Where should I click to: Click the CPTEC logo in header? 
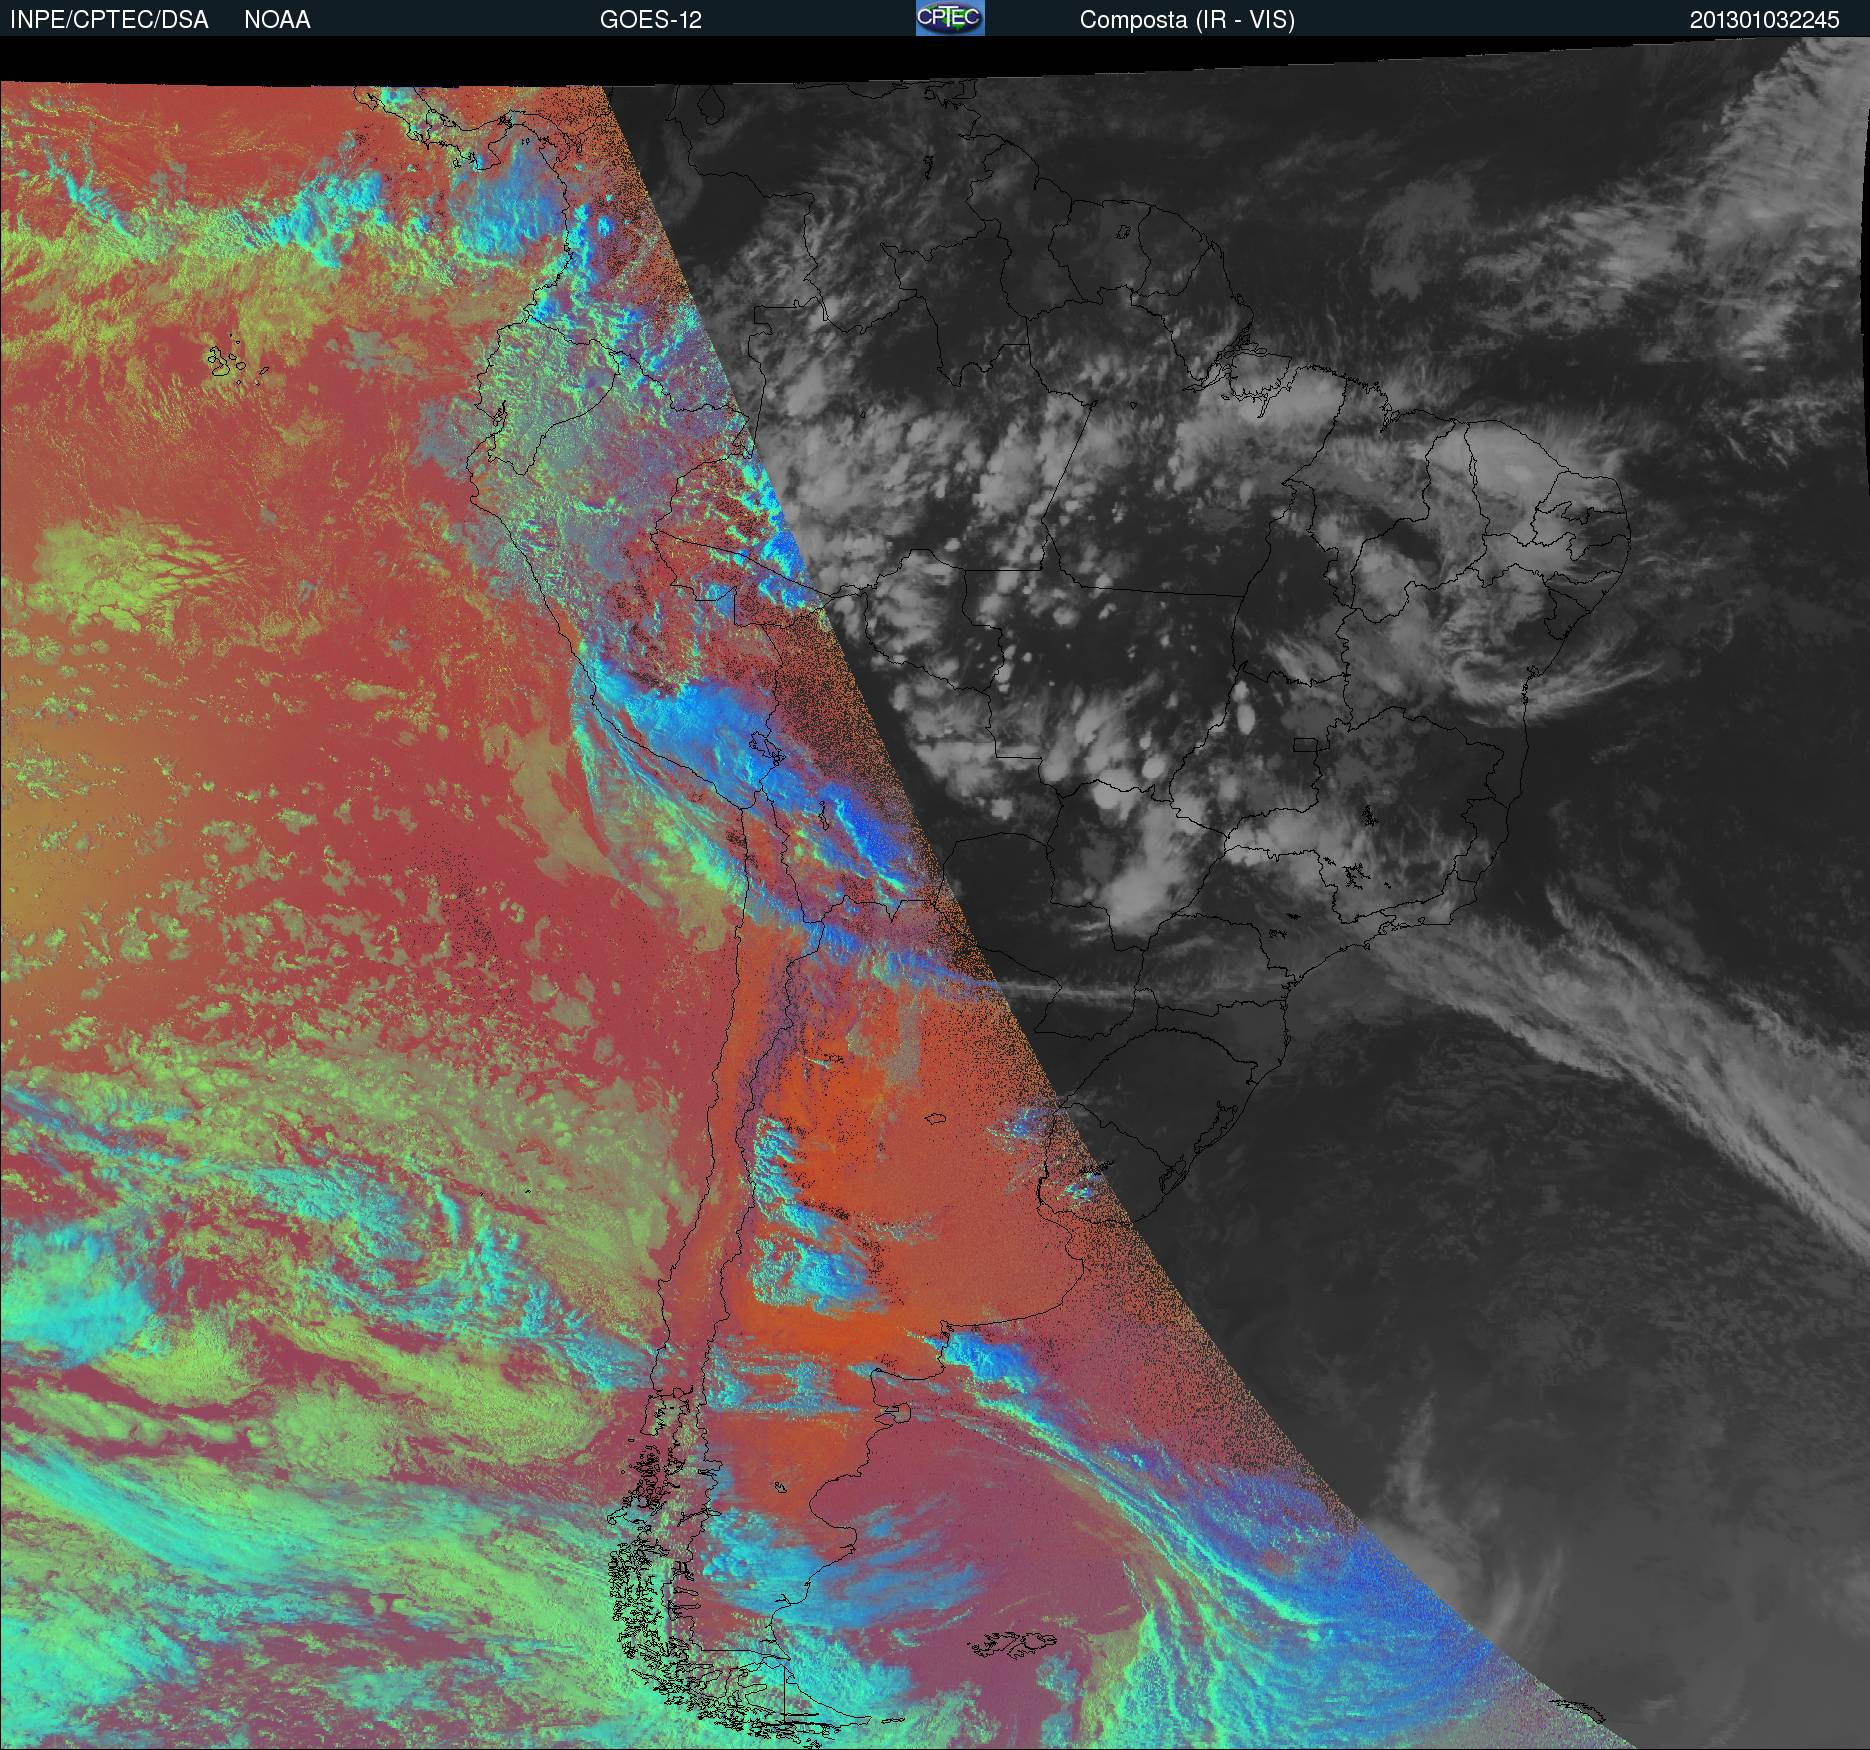click(950, 18)
